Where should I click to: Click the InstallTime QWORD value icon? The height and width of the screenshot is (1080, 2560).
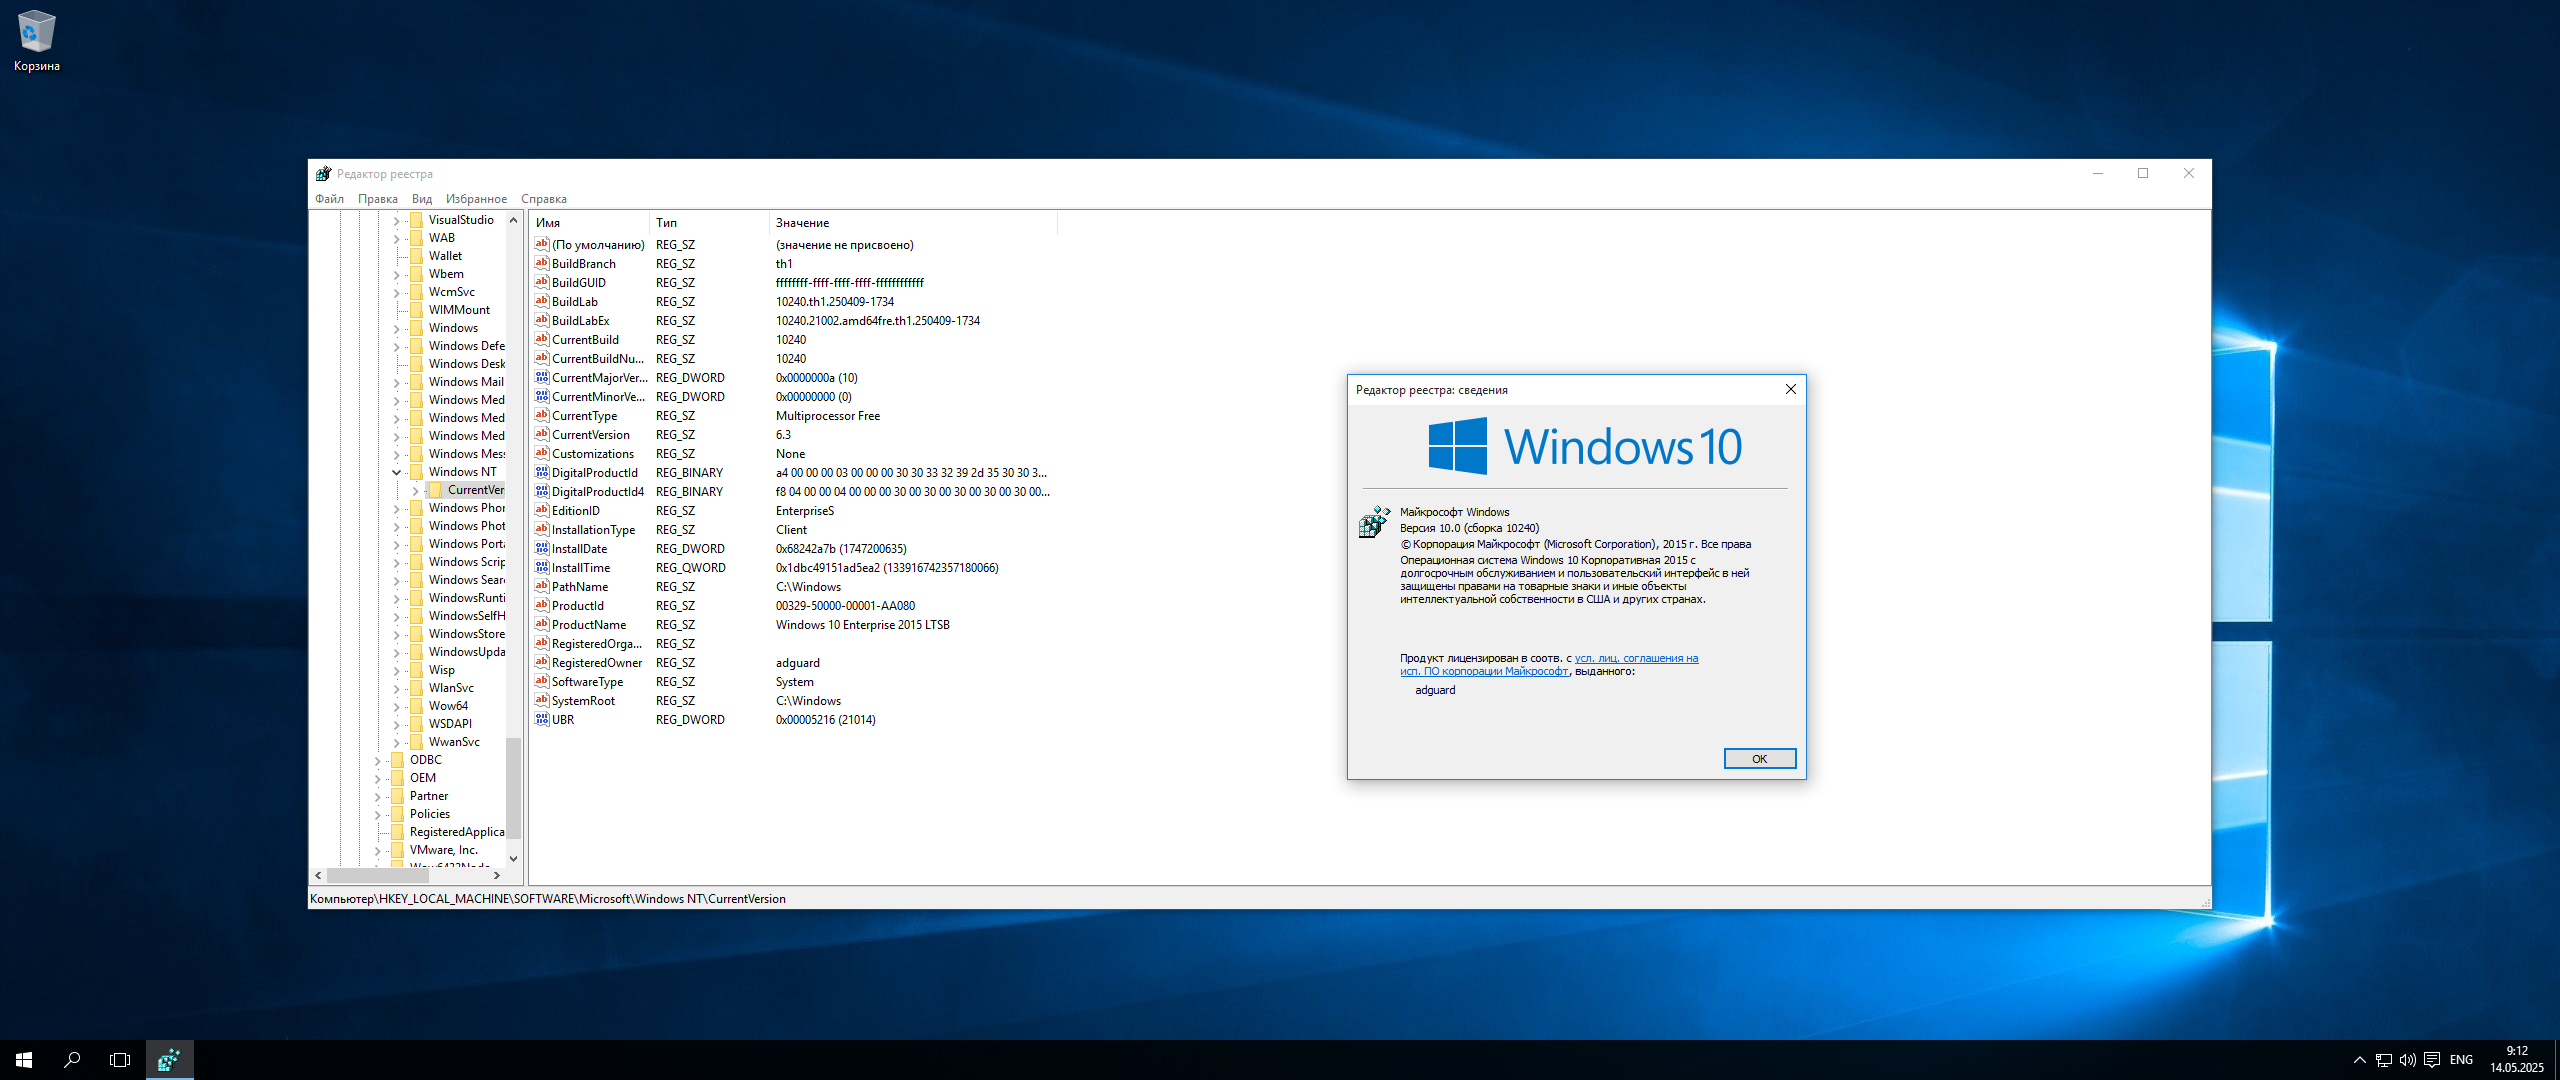(542, 567)
